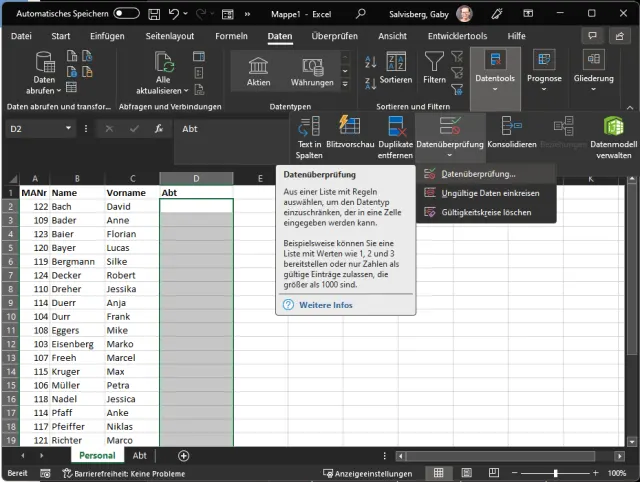Image resolution: width=640 pixels, height=482 pixels.
Task: Open the Name Box dropdown arrow
Action: tap(68, 129)
